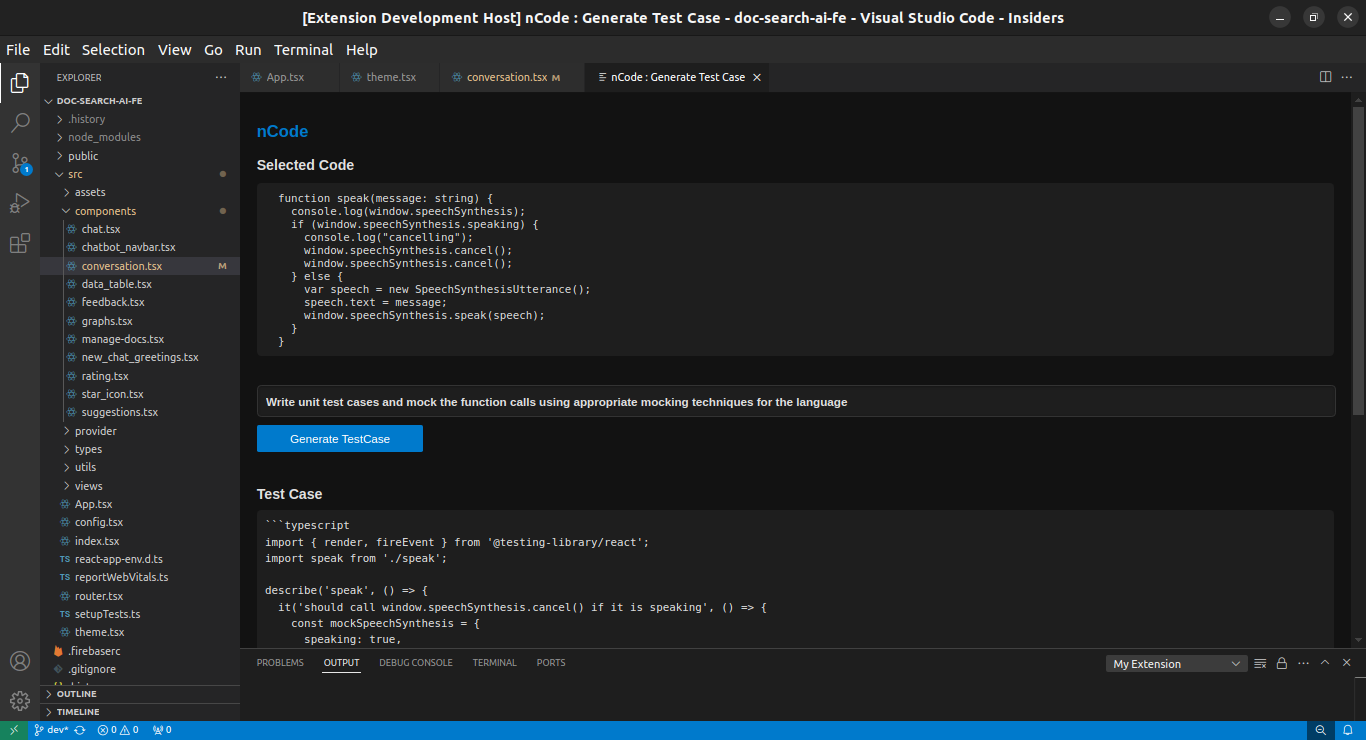Switch to the conversation.tsx editor tab
The height and width of the screenshot is (740, 1366).
click(512, 77)
